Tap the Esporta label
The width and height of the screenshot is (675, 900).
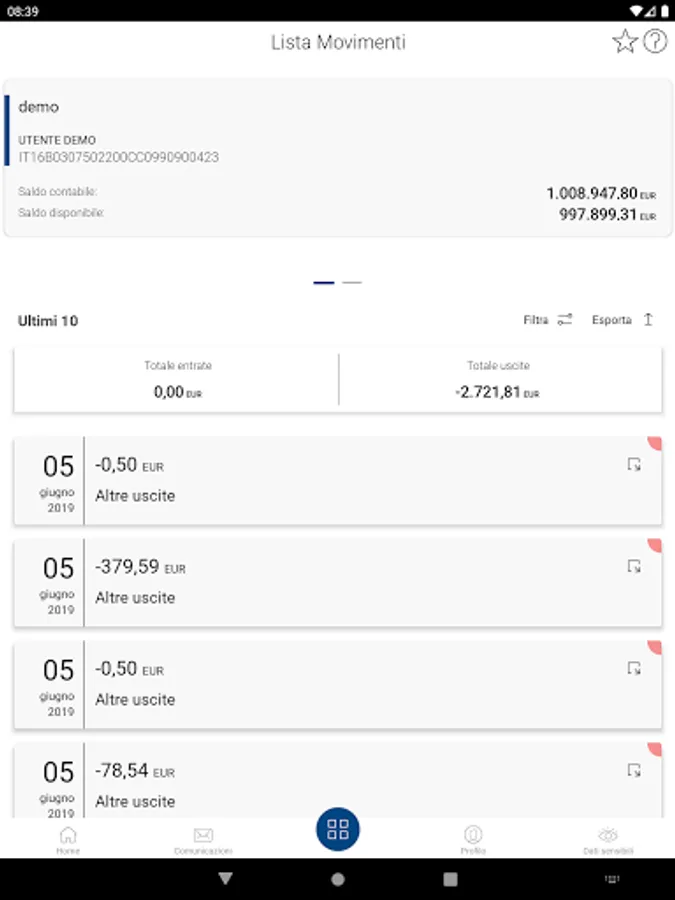(x=611, y=320)
